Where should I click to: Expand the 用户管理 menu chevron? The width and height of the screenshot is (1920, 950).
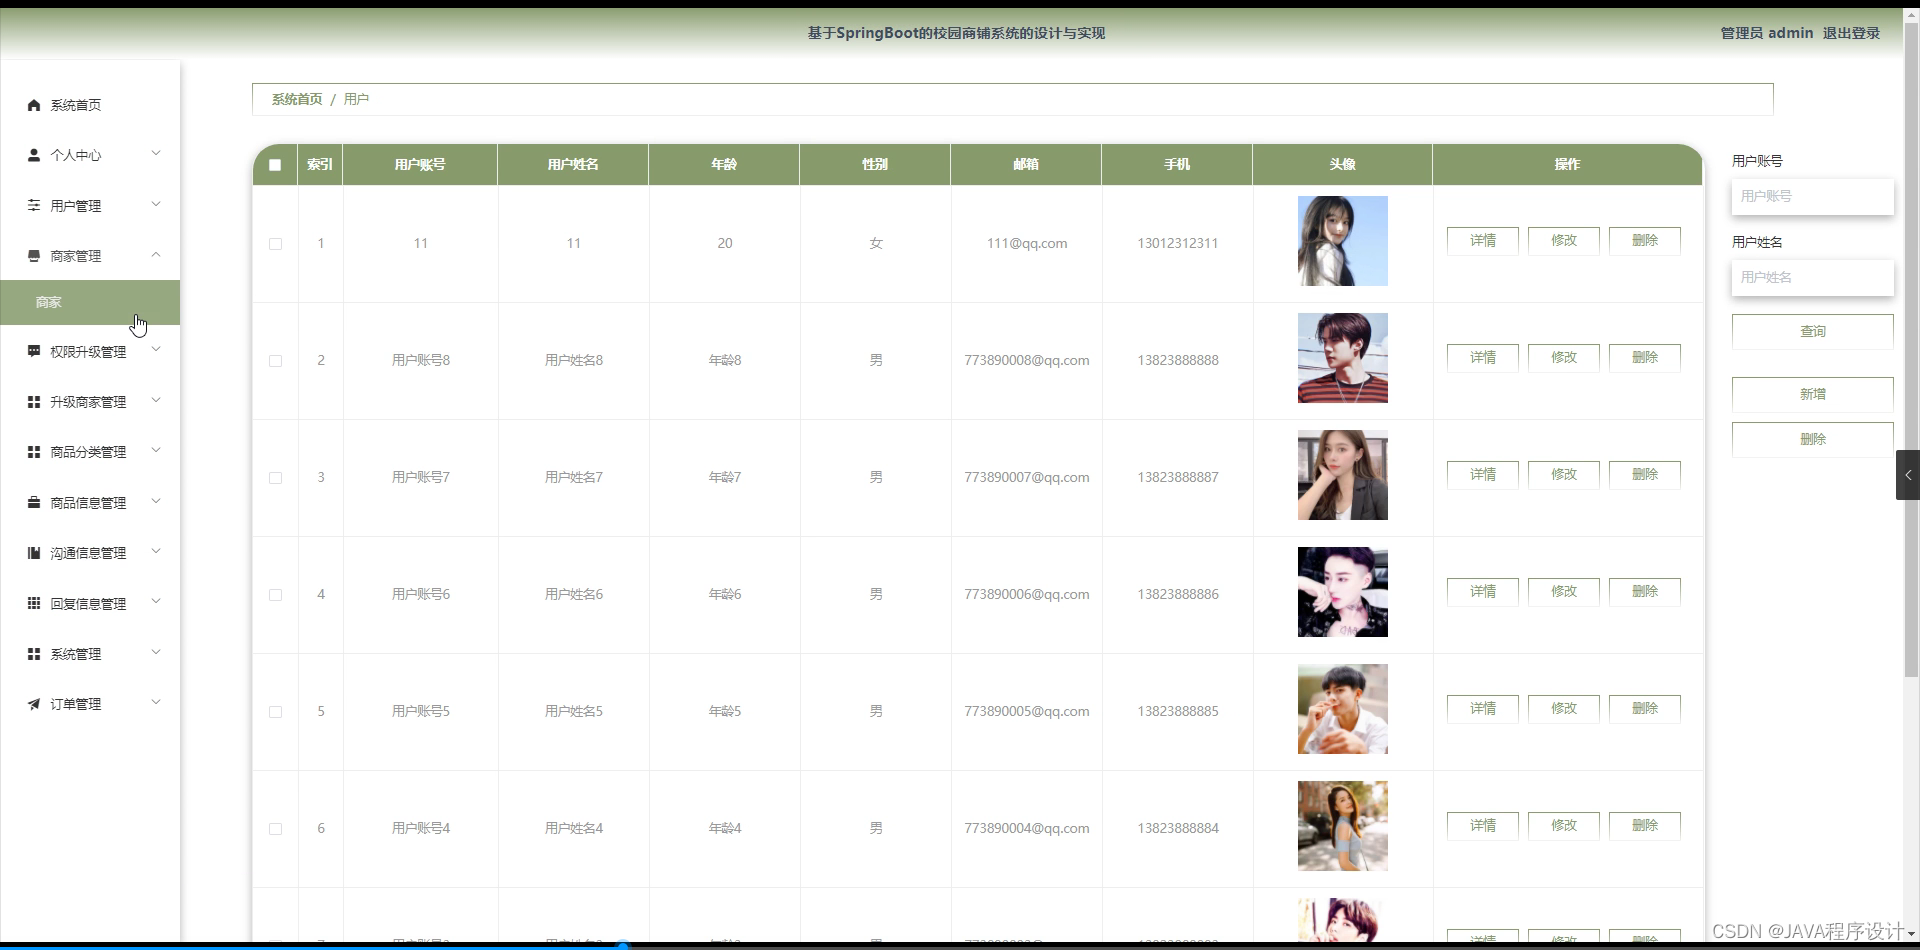point(156,204)
